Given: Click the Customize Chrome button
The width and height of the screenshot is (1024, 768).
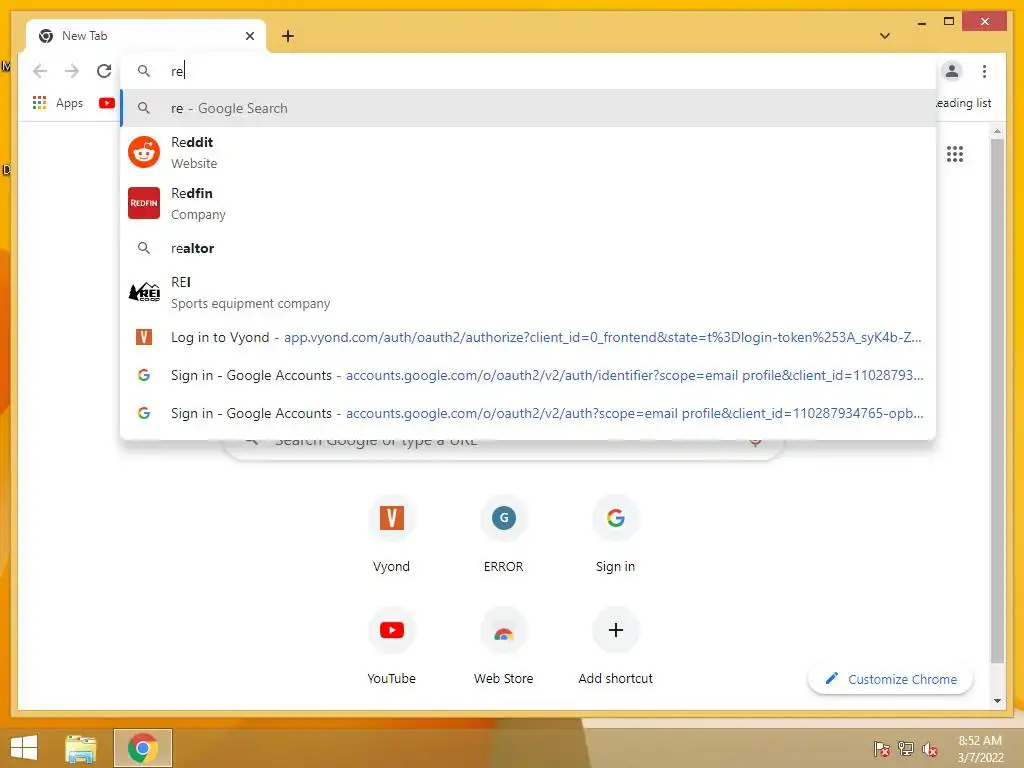Looking at the screenshot, I should [890, 679].
